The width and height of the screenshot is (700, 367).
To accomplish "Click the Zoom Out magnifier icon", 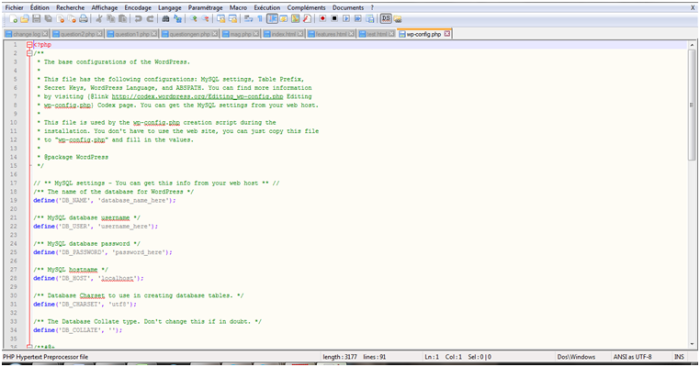I will tap(206, 19).
